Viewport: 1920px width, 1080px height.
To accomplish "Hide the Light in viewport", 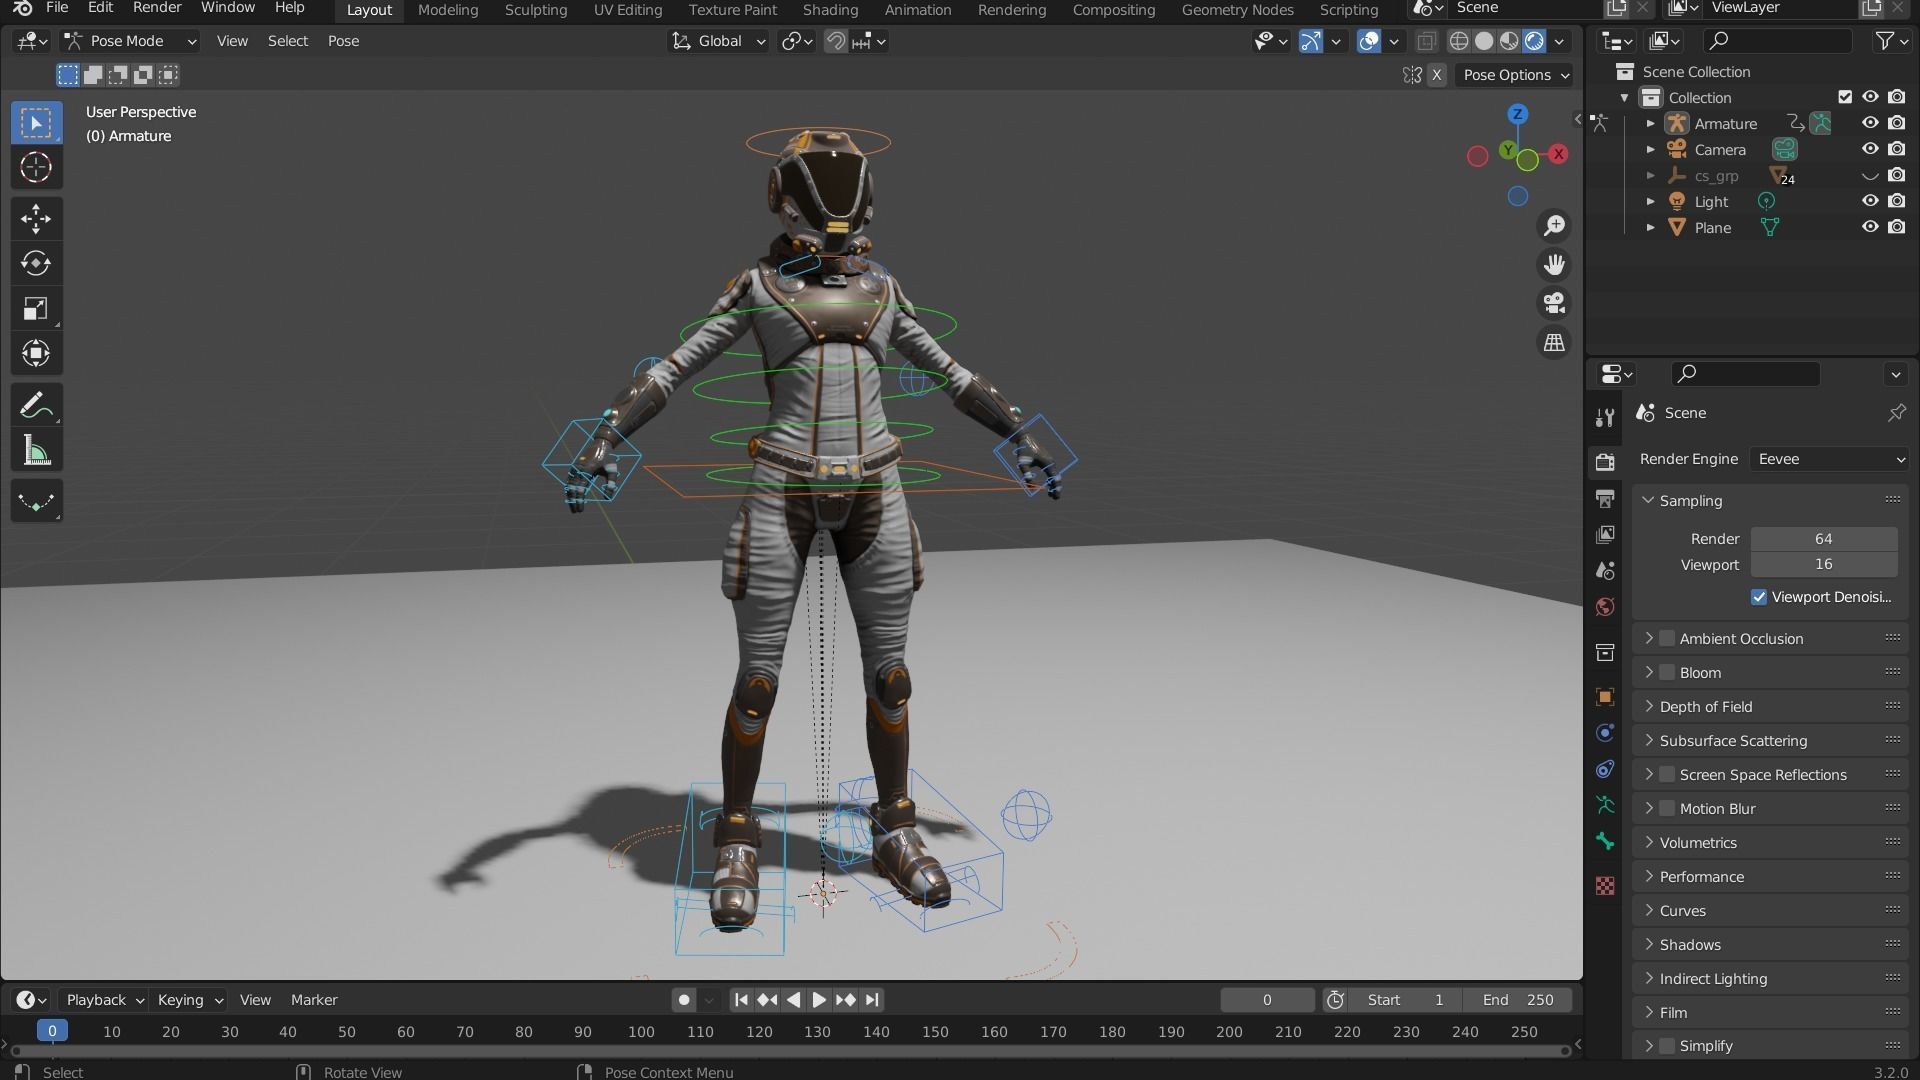I will (x=1870, y=201).
